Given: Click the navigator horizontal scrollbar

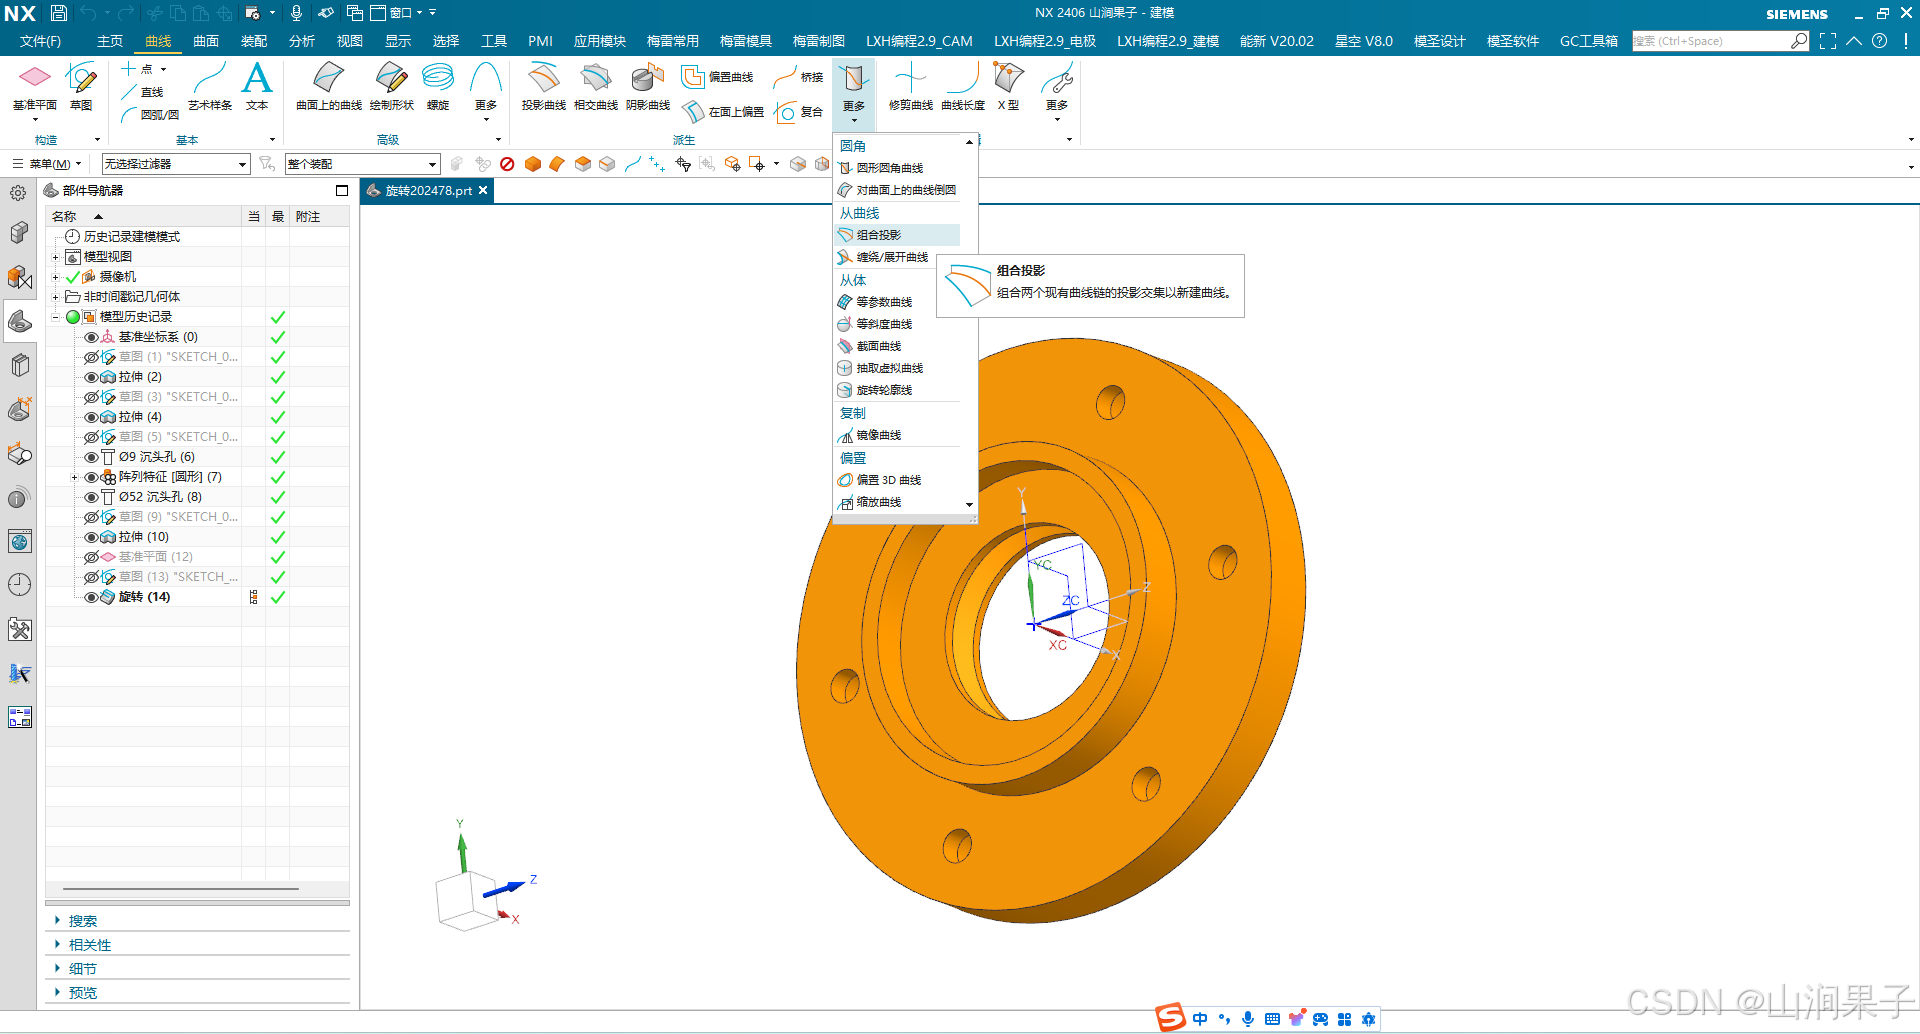Looking at the screenshot, I should [181, 888].
